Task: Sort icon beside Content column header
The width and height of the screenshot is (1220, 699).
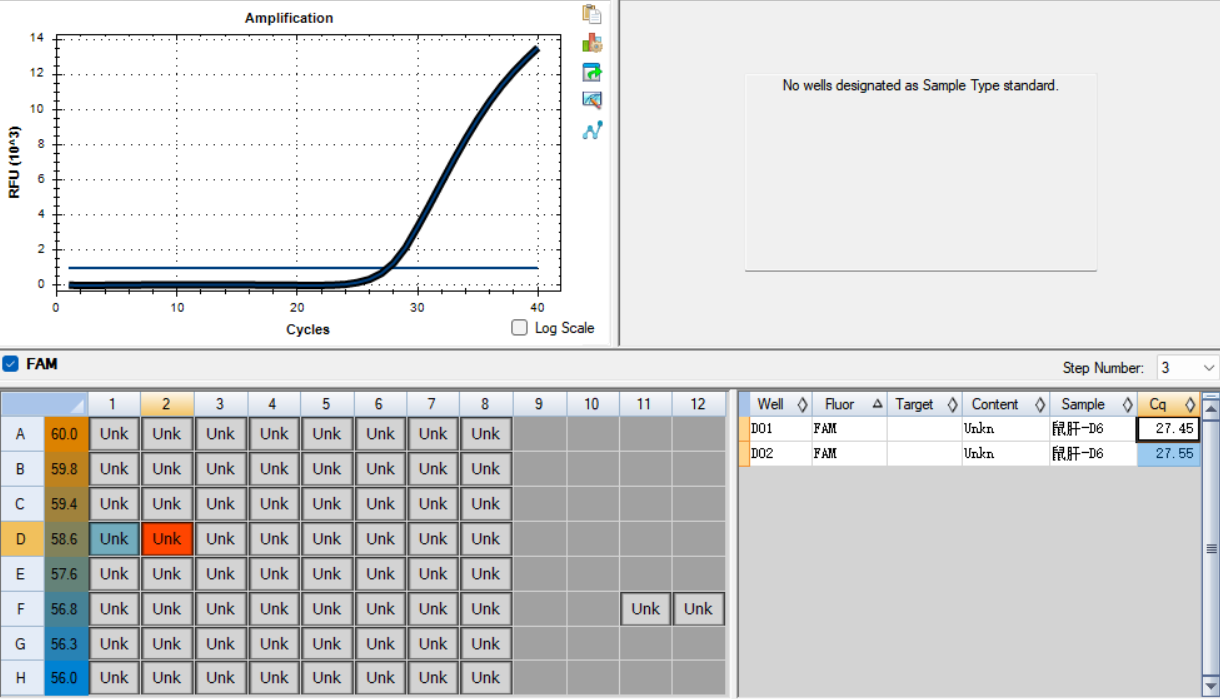Action: tap(1039, 404)
